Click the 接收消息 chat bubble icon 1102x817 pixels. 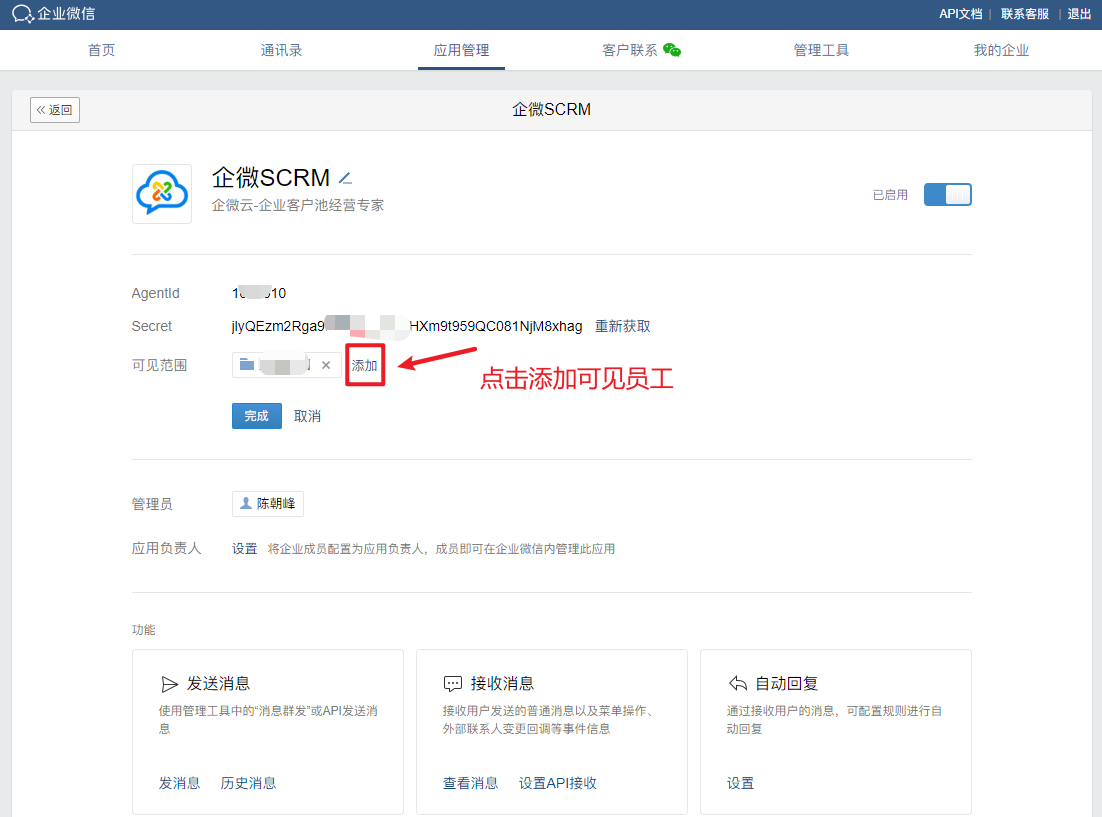point(453,684)
